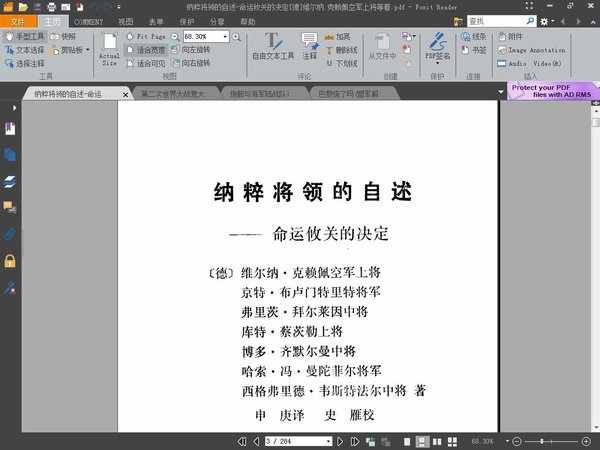The width and height of the screenshot is (600, 450).
Task: Switch to the Home ribbon tab (主页)
Action: coord(53,21)
